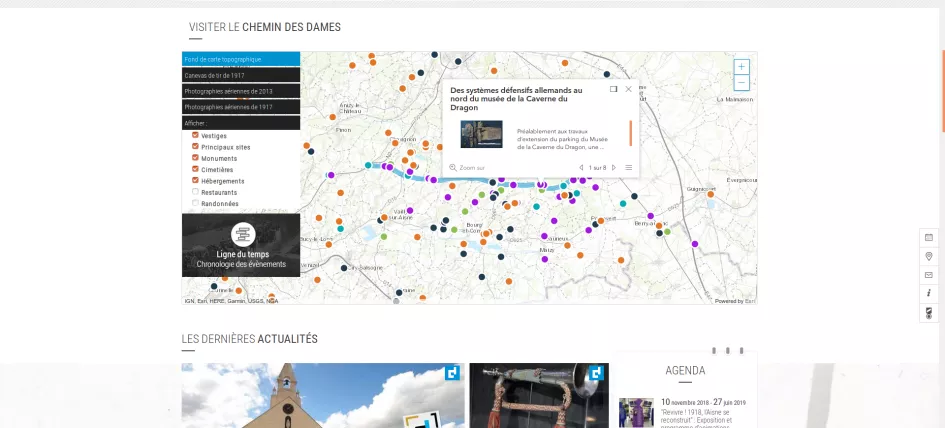Click the '1 sur 8' result counter
This screenshot has width=945, height=428.
(x=597, y=168)
